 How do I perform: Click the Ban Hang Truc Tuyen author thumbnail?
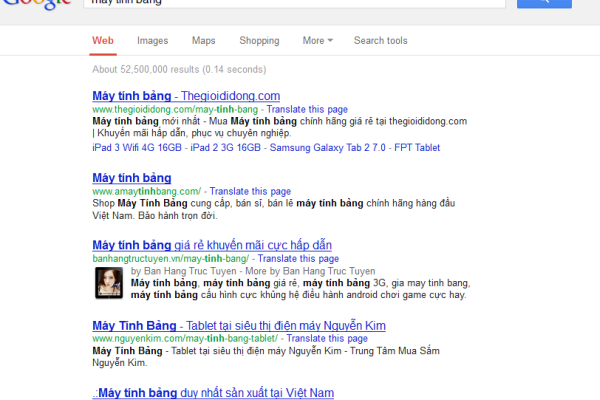109,283
